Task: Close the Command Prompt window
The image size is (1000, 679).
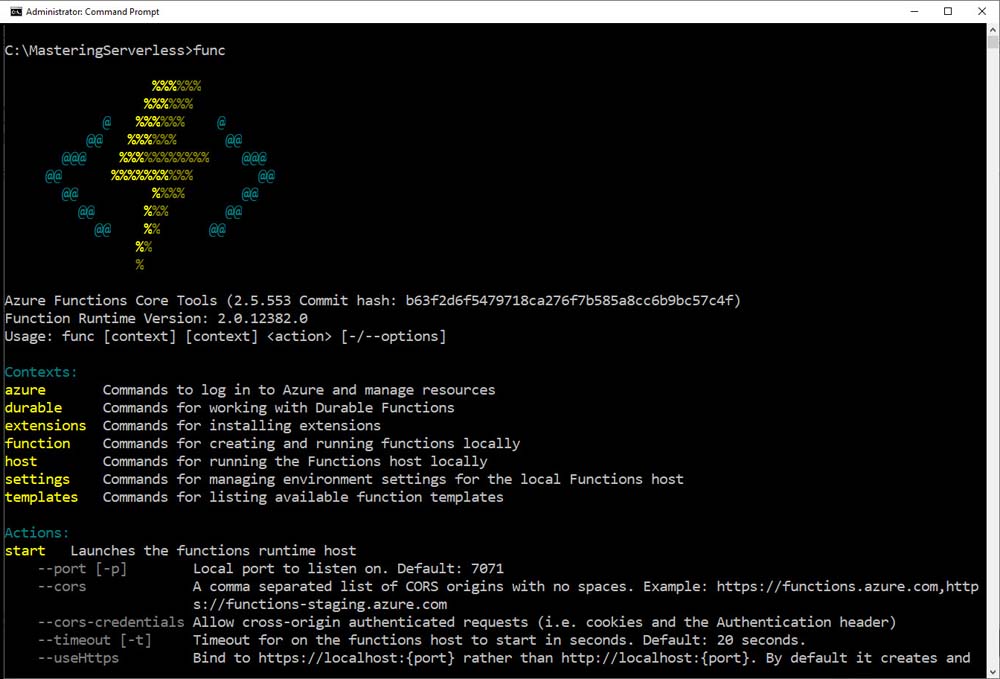Action: (982, 11)
